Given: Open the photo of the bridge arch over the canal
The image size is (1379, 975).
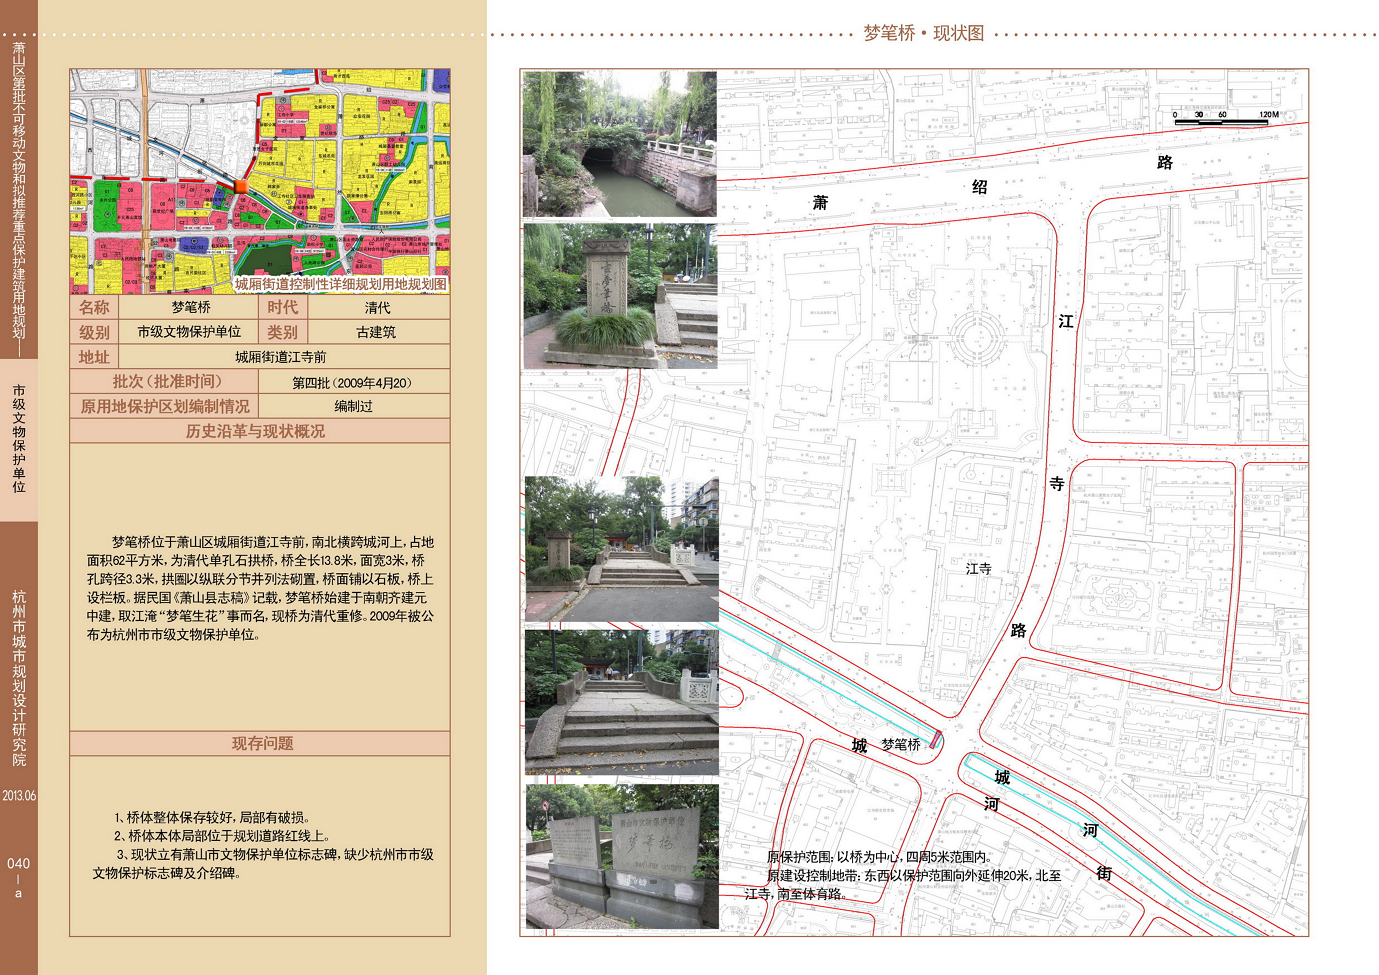Looking at the screenshot, I should pyautogui.click(x=619, y=144).
